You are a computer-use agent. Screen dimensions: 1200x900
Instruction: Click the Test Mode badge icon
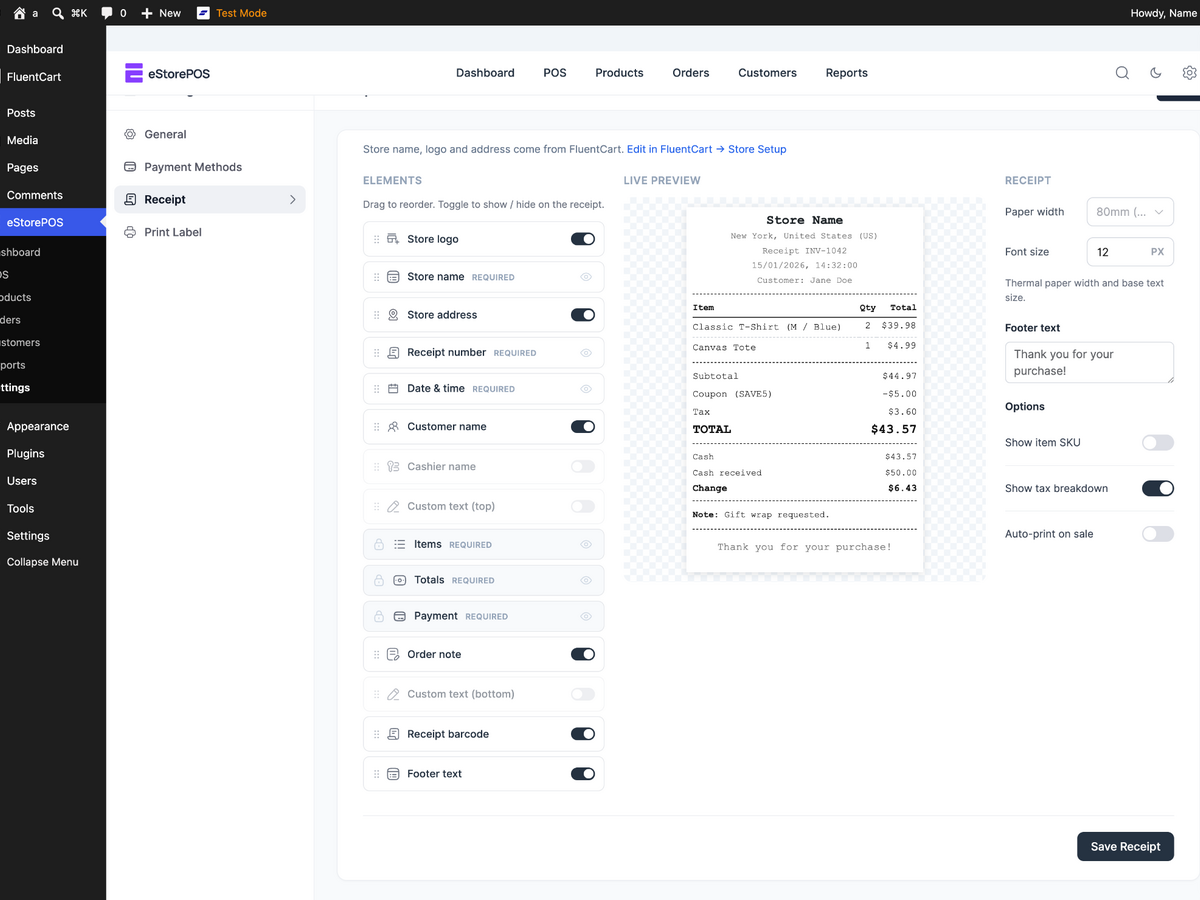click(x=203, y=13)
